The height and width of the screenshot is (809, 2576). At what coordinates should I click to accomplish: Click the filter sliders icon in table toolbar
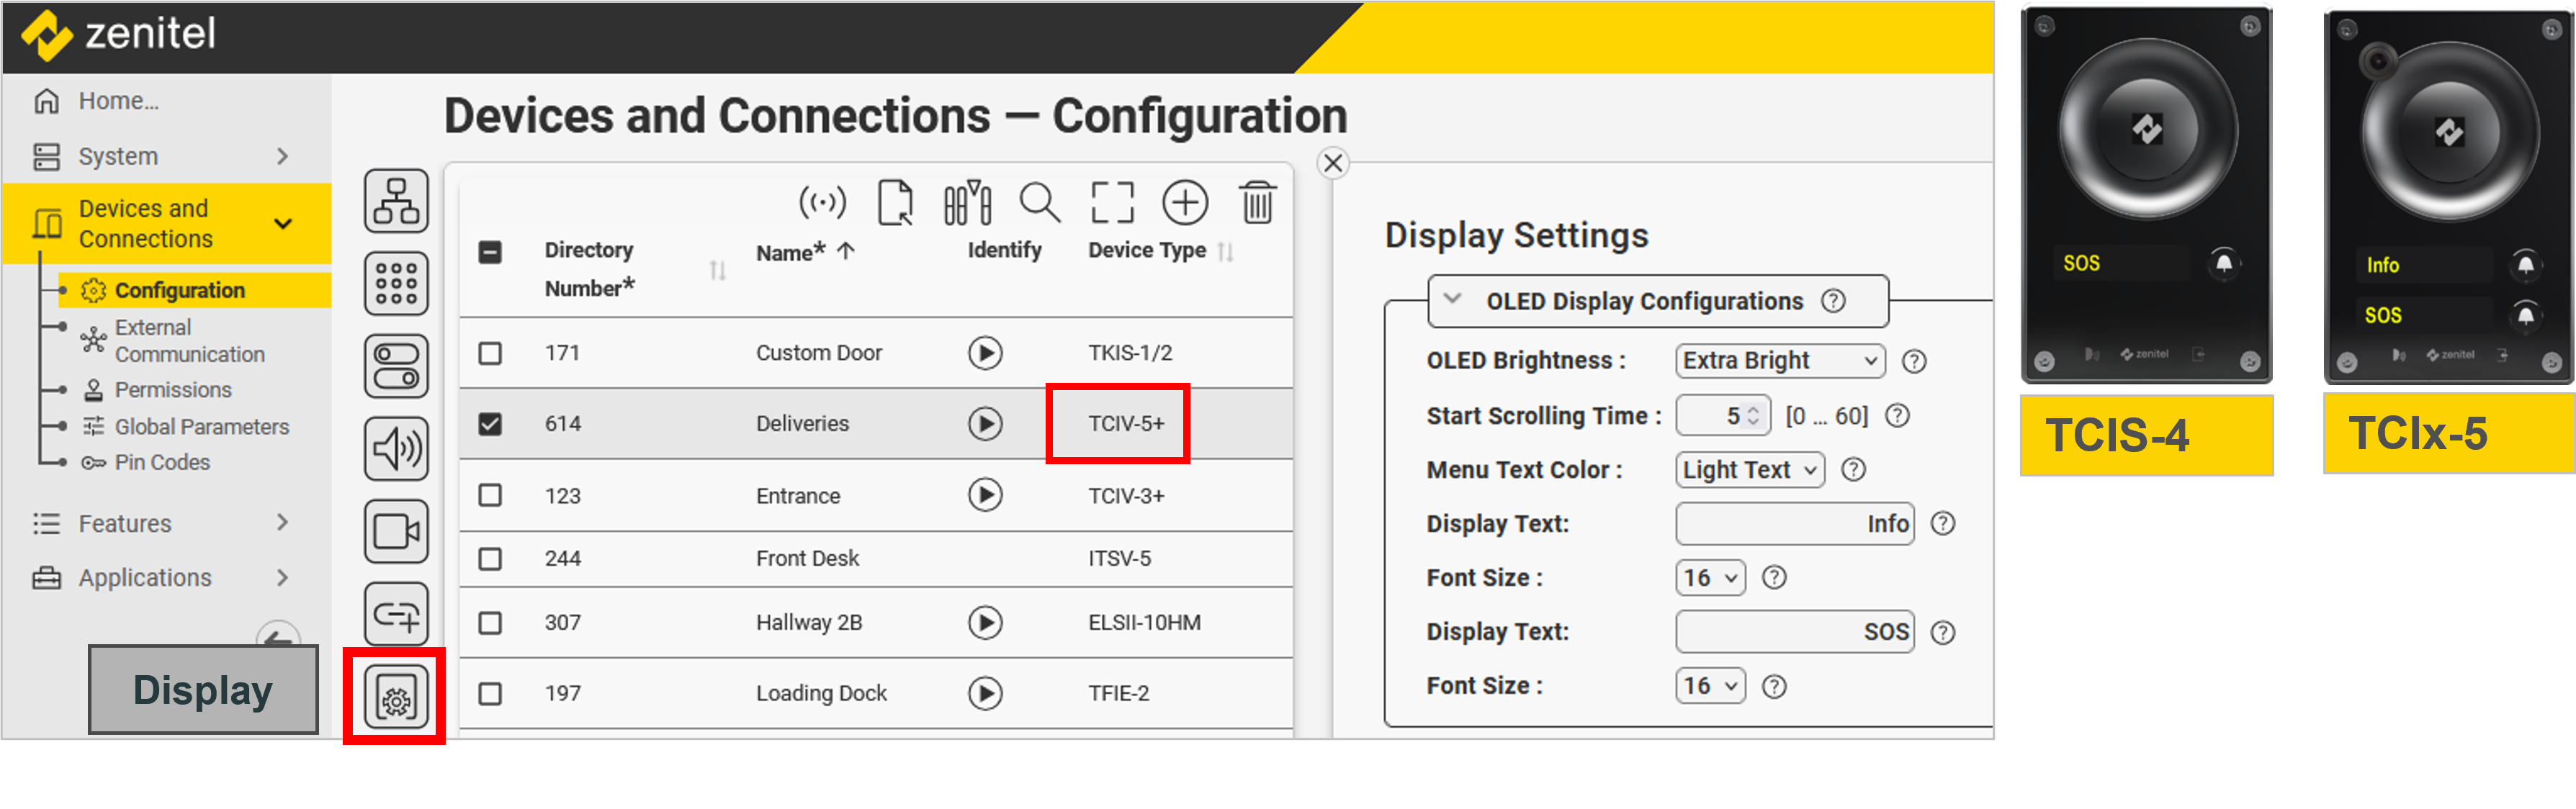(967, 203)
